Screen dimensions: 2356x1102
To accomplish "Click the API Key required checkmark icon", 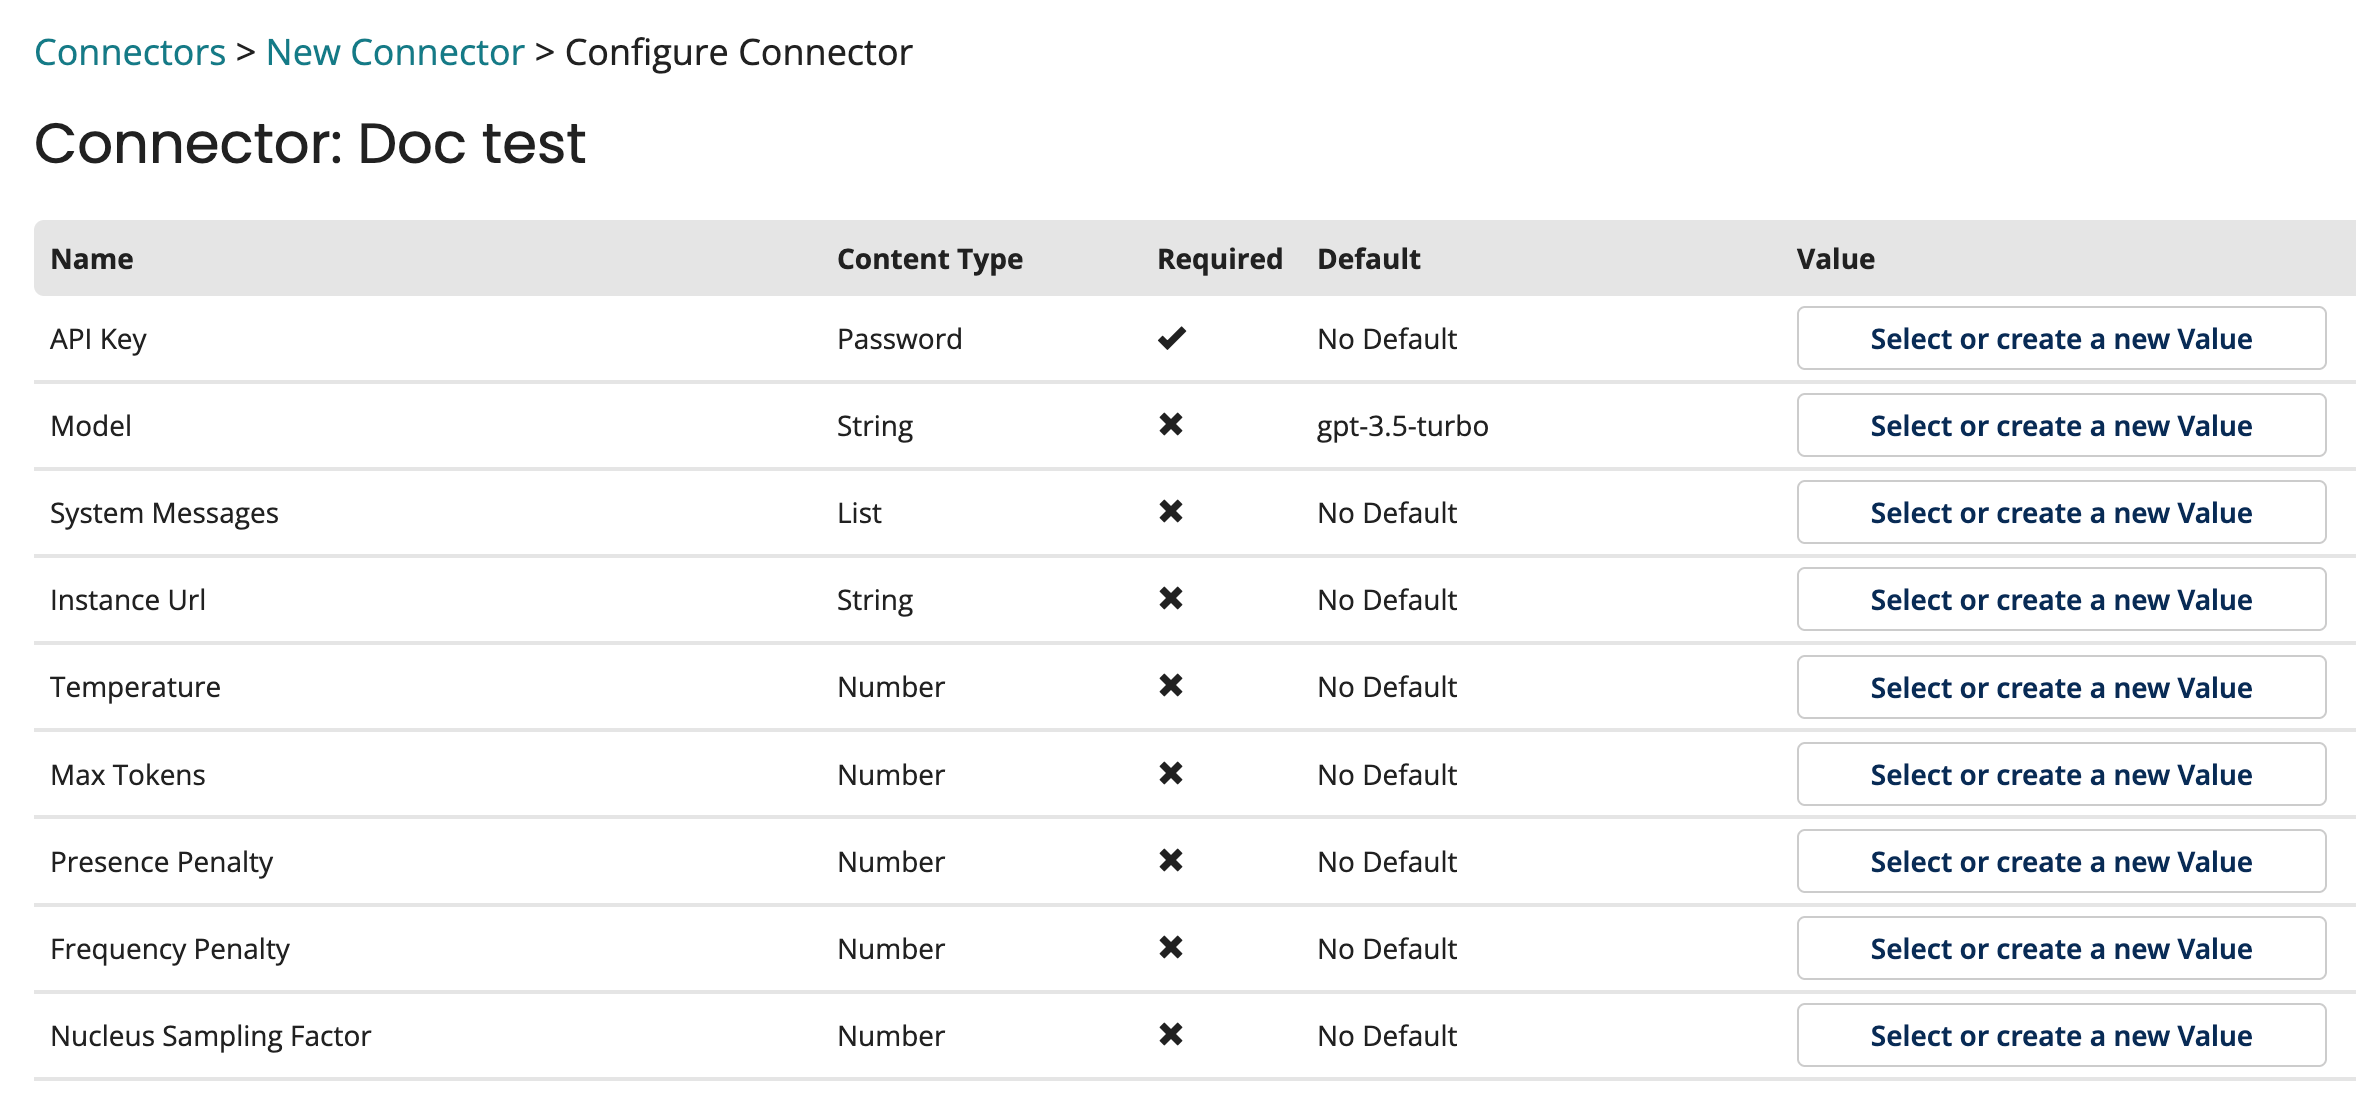I will click(x=1171, y=339).
